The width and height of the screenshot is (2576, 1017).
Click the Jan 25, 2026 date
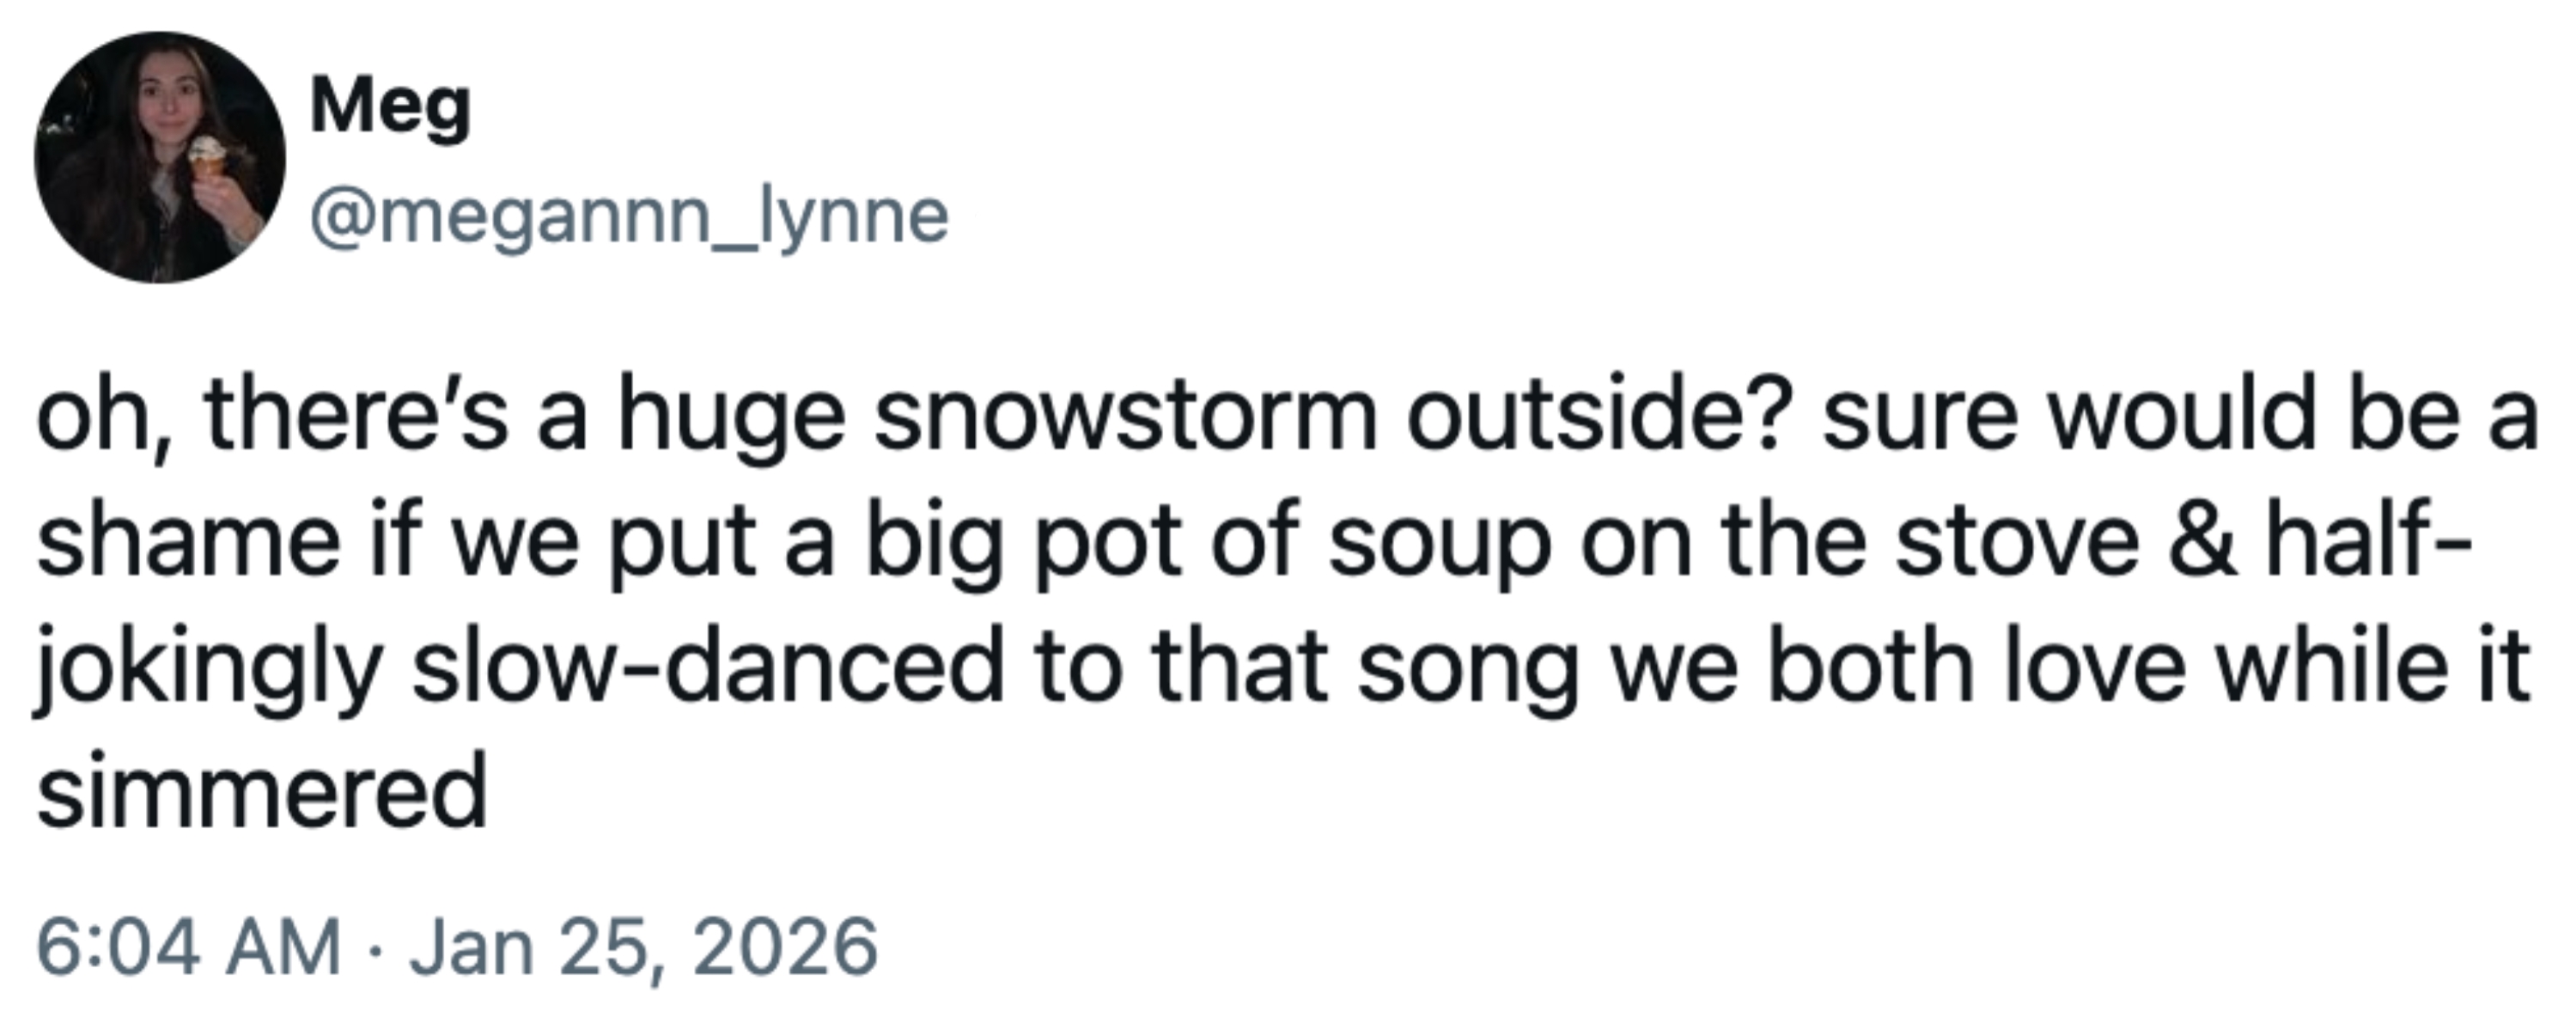pyautogui.click(x=643, y=946)
